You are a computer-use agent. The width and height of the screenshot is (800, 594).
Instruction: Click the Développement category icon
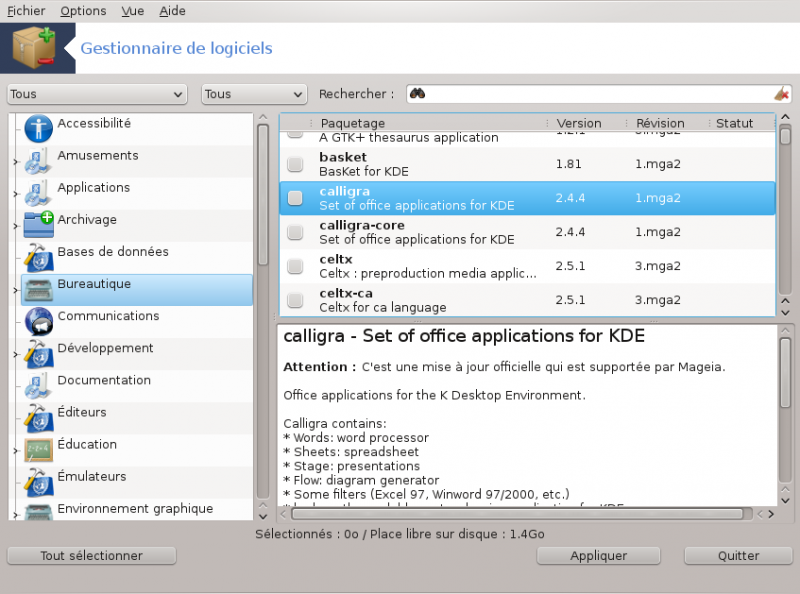point(38,354)
